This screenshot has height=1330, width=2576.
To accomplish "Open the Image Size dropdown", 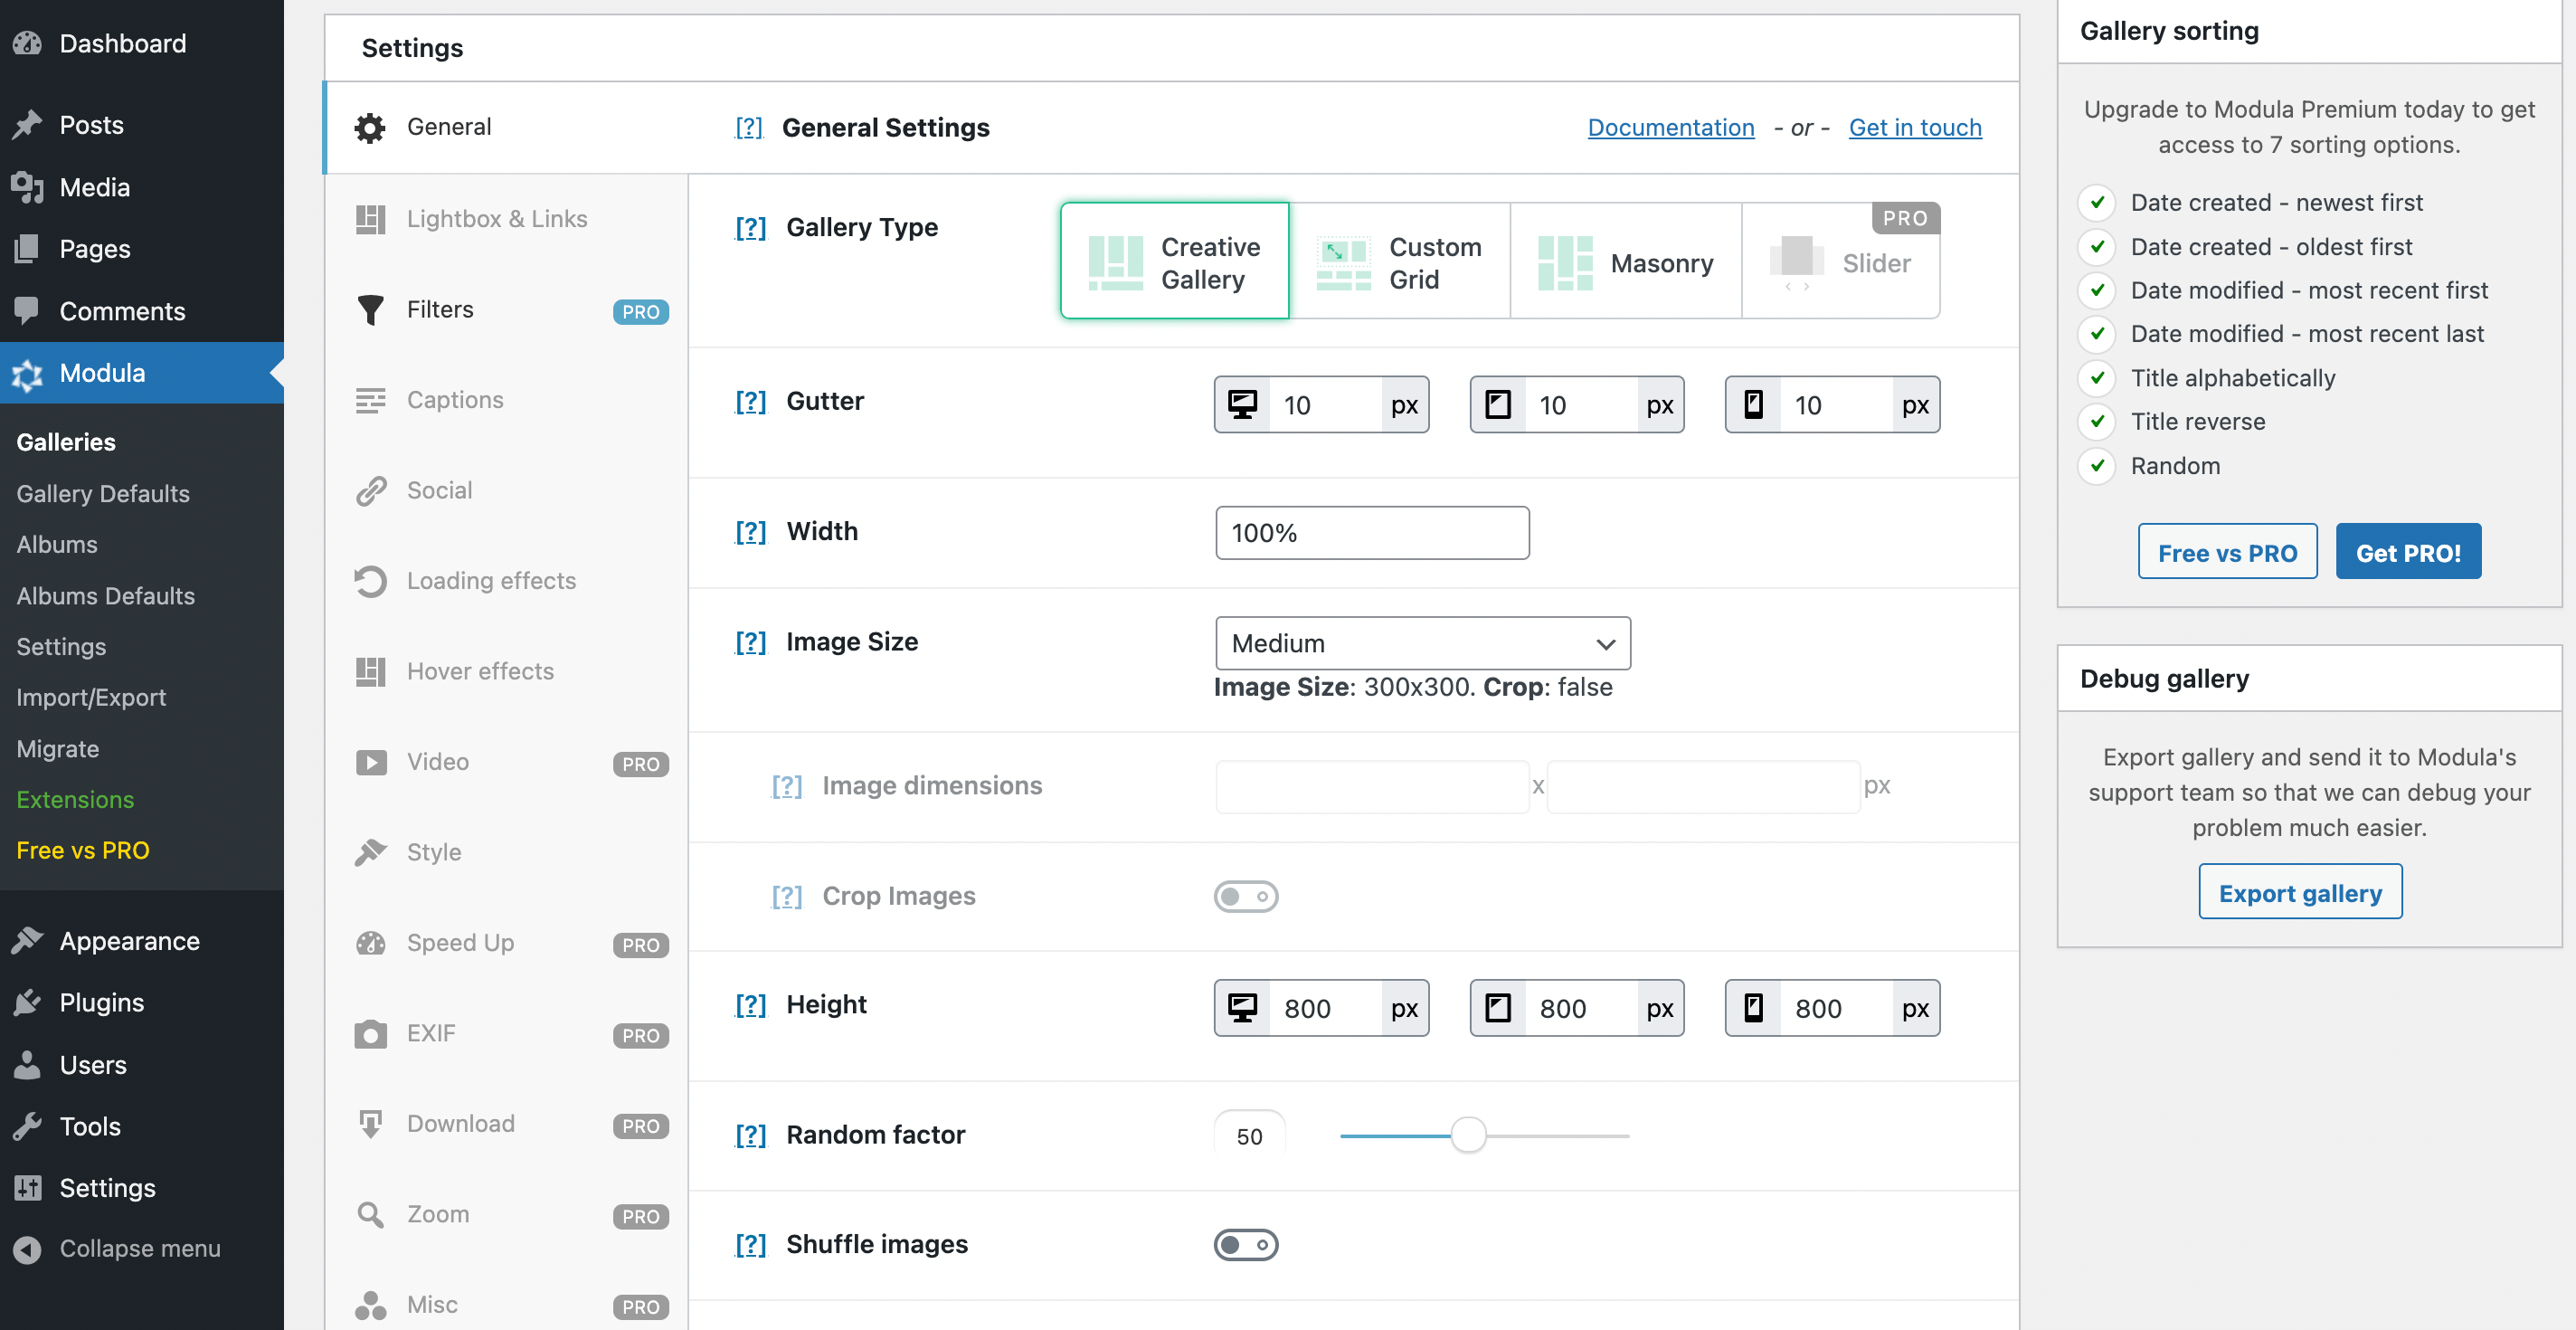I will (x=1422, y=643).
